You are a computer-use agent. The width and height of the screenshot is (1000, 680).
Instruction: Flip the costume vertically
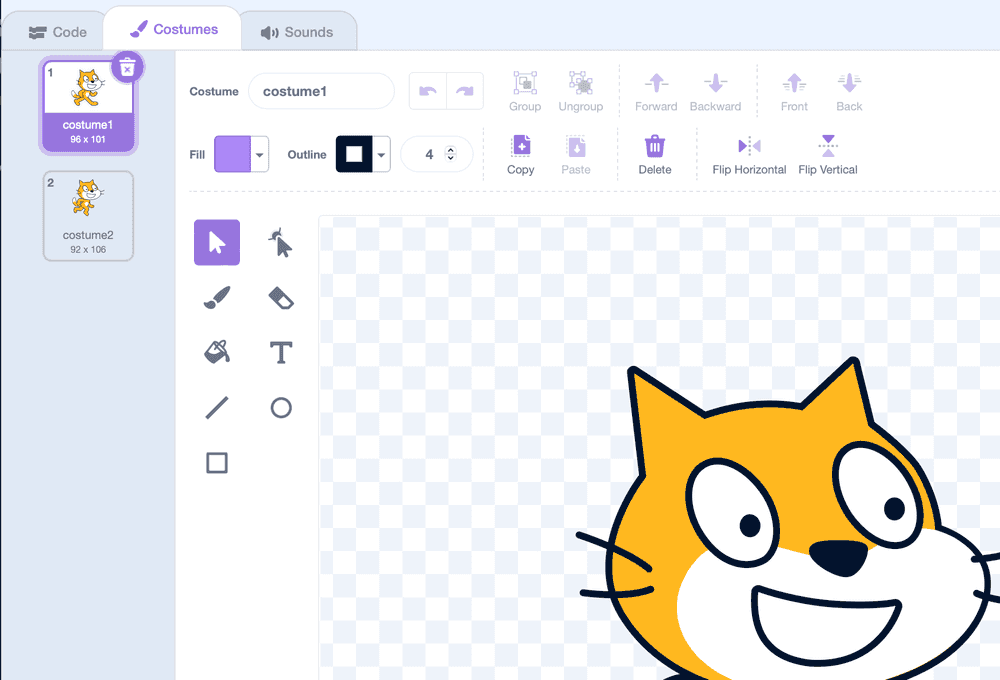[x=827, y=155]
